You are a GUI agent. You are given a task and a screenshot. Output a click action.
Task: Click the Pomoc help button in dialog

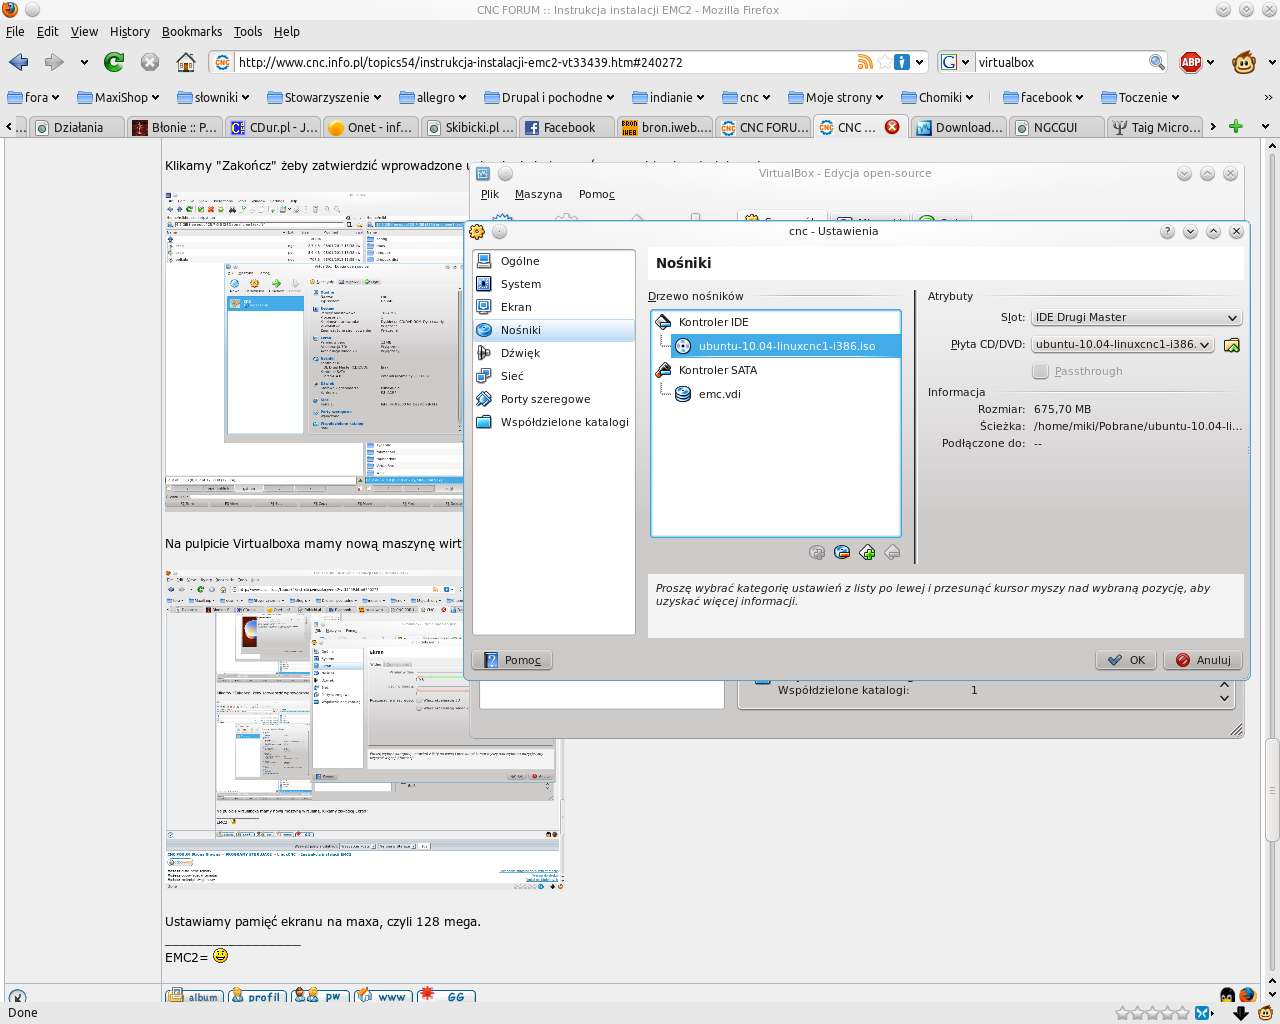(x=512, y=660)
